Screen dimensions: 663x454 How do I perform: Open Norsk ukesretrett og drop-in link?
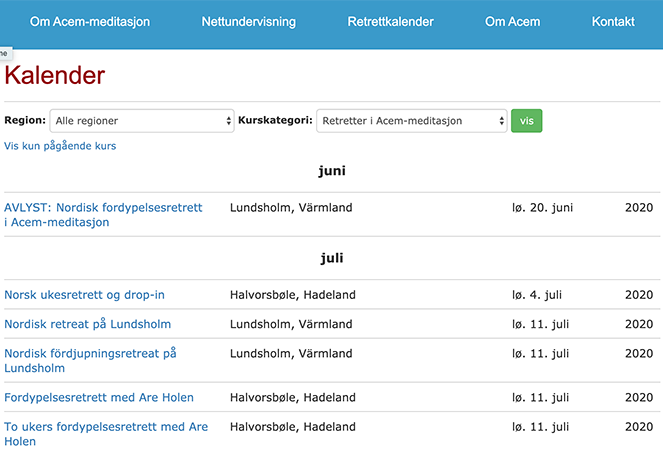(x=85, y=295)
